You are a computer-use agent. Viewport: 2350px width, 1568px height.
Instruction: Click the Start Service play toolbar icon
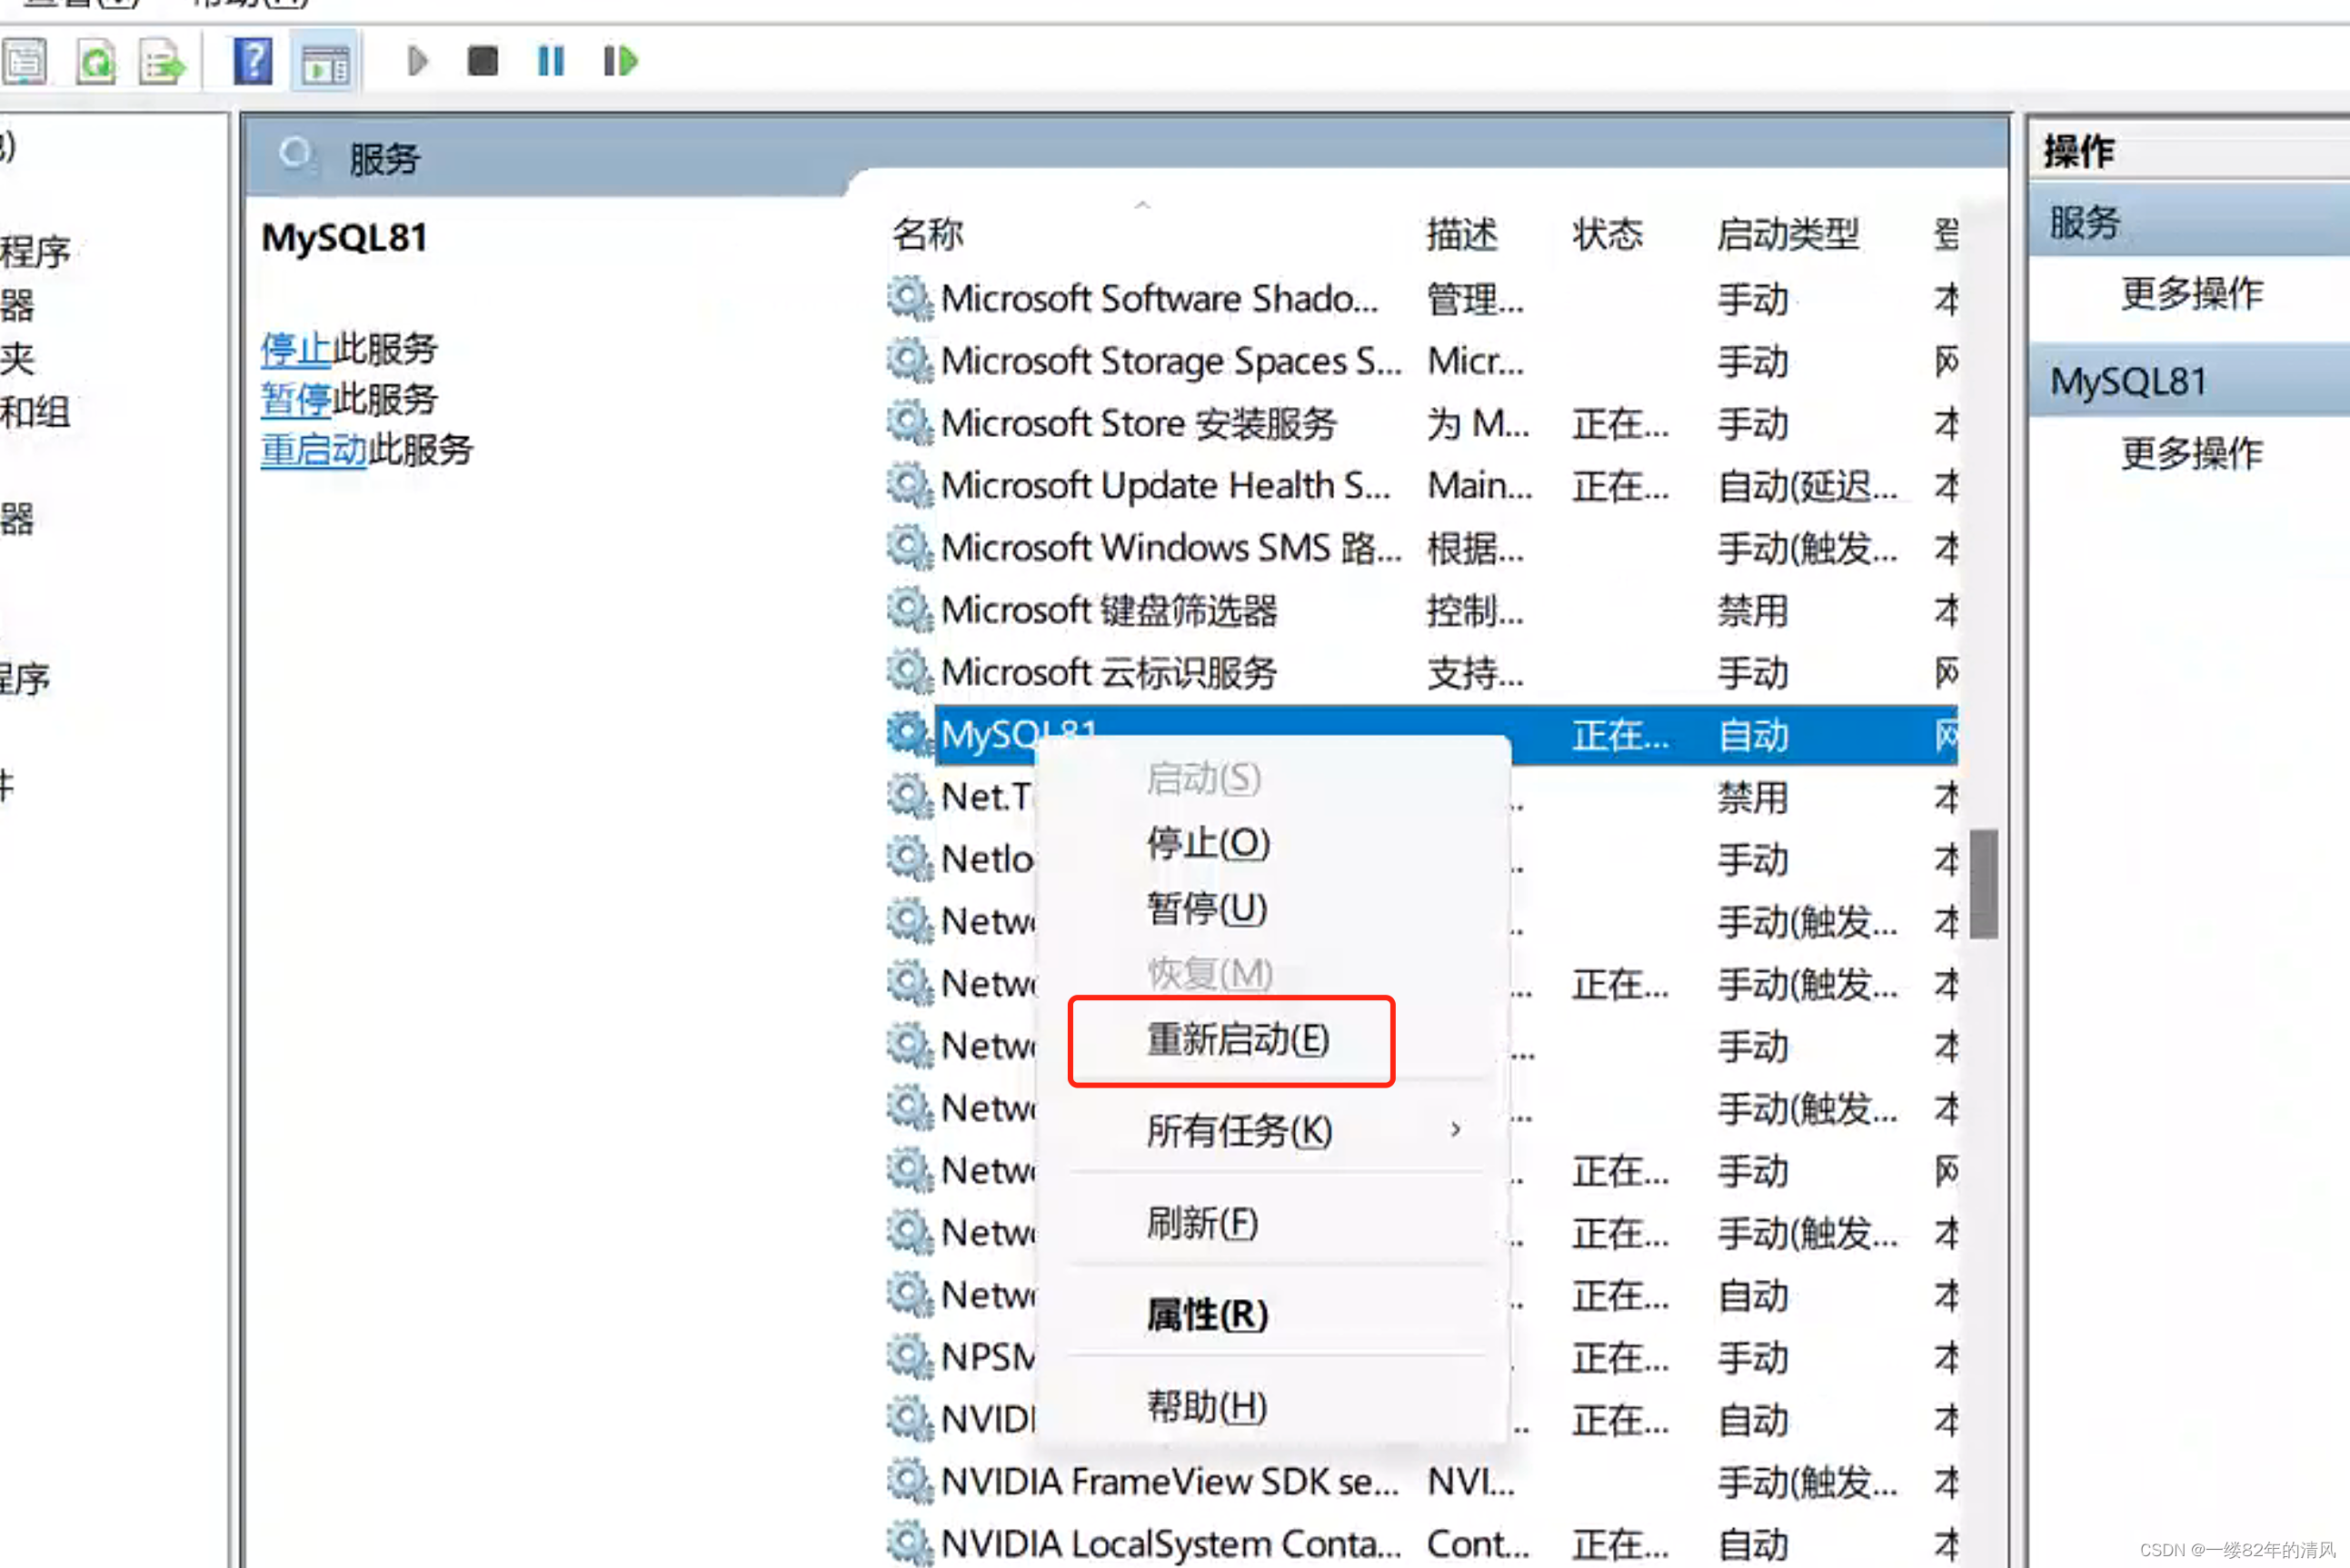point(418,62)
